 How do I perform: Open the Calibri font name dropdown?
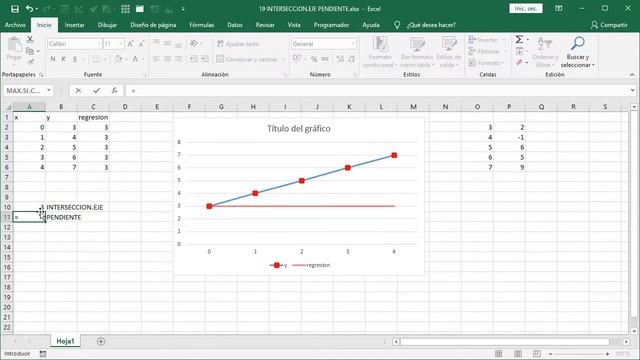tap(99, 44)
